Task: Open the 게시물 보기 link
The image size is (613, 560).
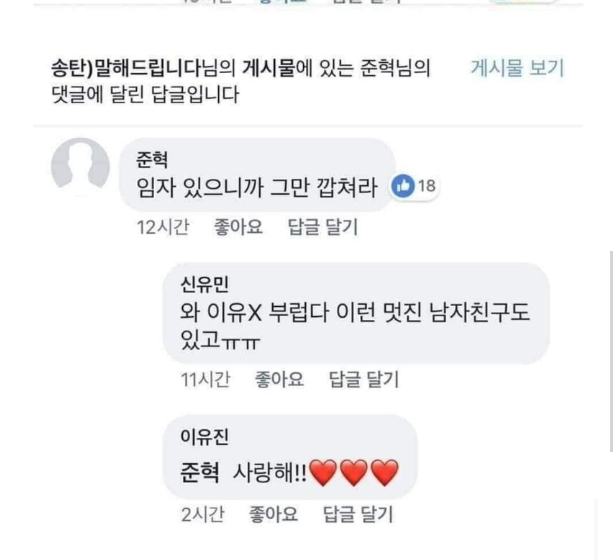Action: pos(517,68)
